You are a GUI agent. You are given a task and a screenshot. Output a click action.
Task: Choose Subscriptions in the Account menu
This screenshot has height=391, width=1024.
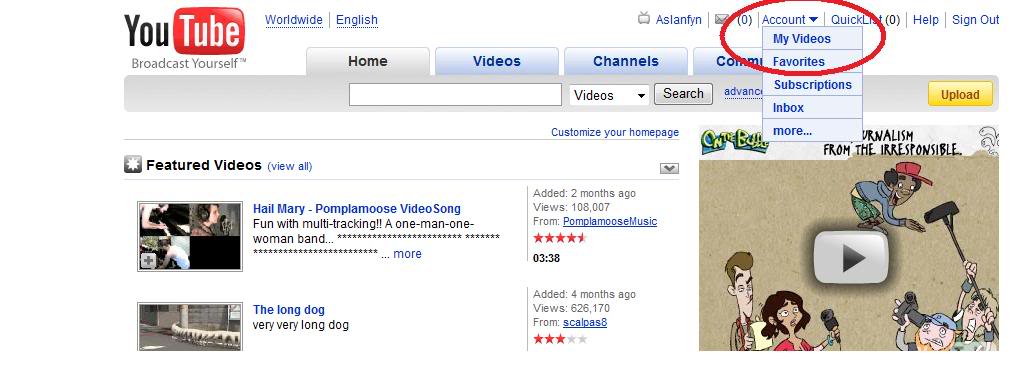[x=812, y=85]
